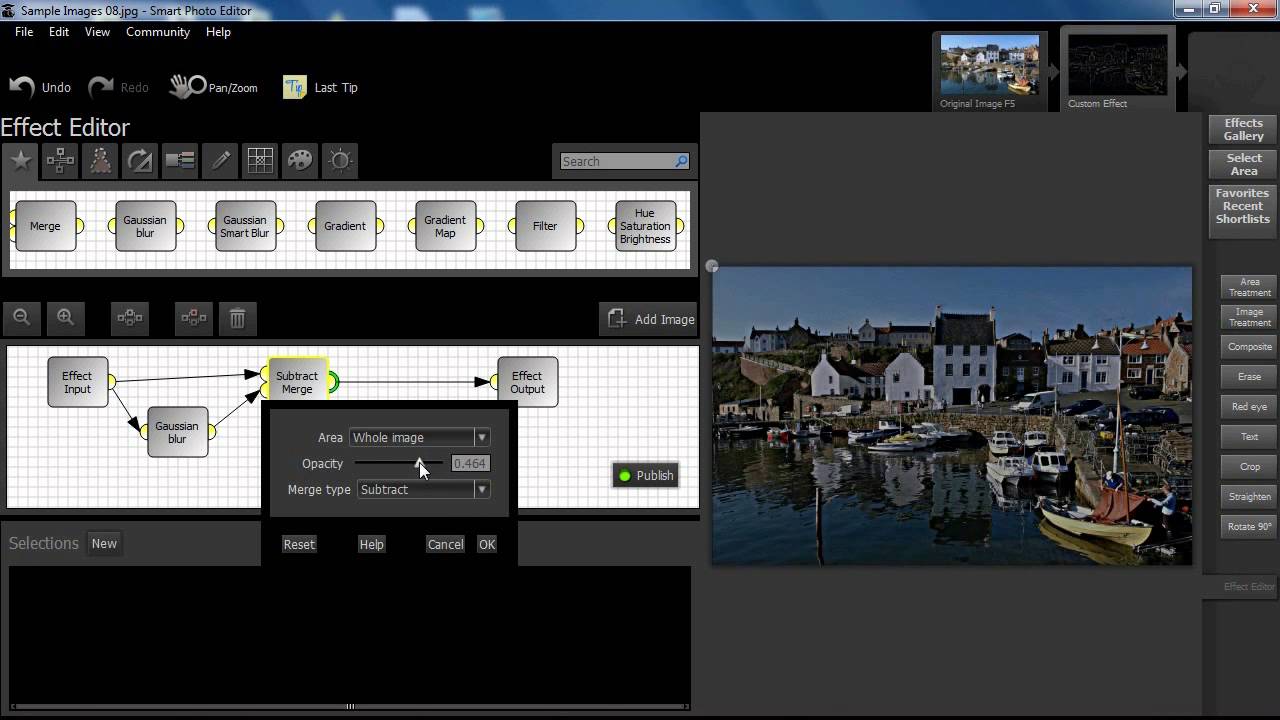Open the Community menu
The image size is (1280, 720).
tap(158, 32)
